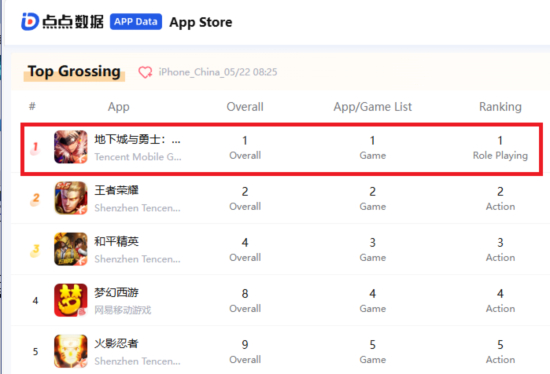Click the 和平精英 app title
The width and height of the screenshot is (550, 374).
pyautogui.click(x=116, y=241)
